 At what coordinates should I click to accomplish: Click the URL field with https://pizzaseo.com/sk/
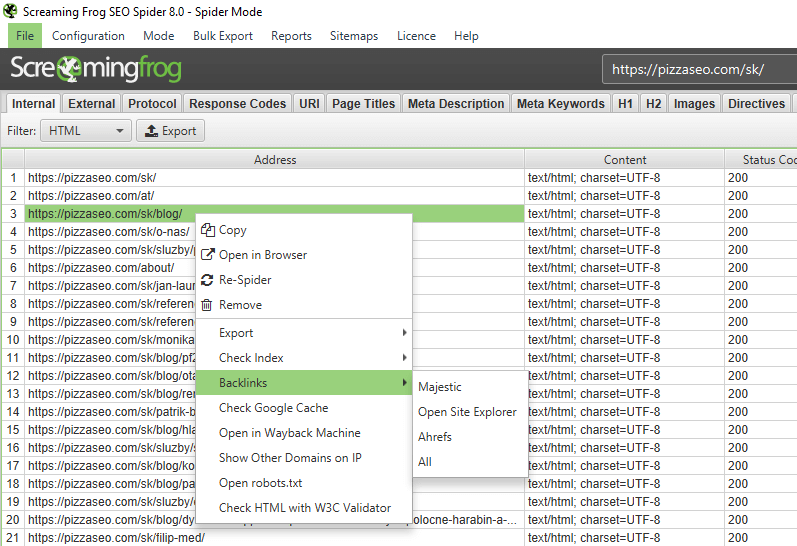click(699, 69)
